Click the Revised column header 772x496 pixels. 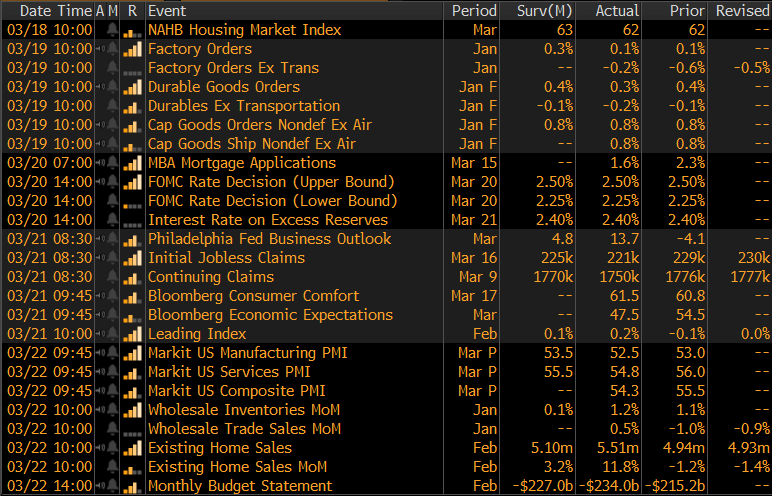click(x=741, y=10)
